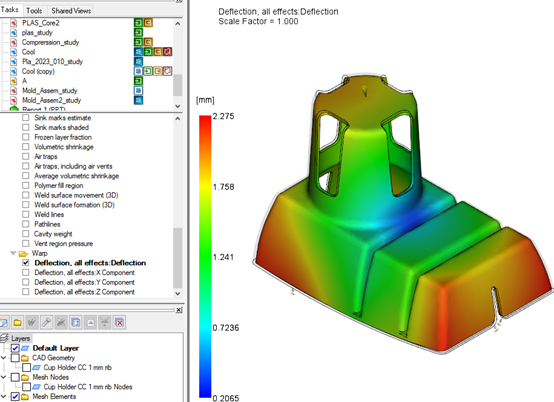The image size is (554, 402).
Task: Click pale red Warp icon on Cool (copy) row
Action: [167, 71]
